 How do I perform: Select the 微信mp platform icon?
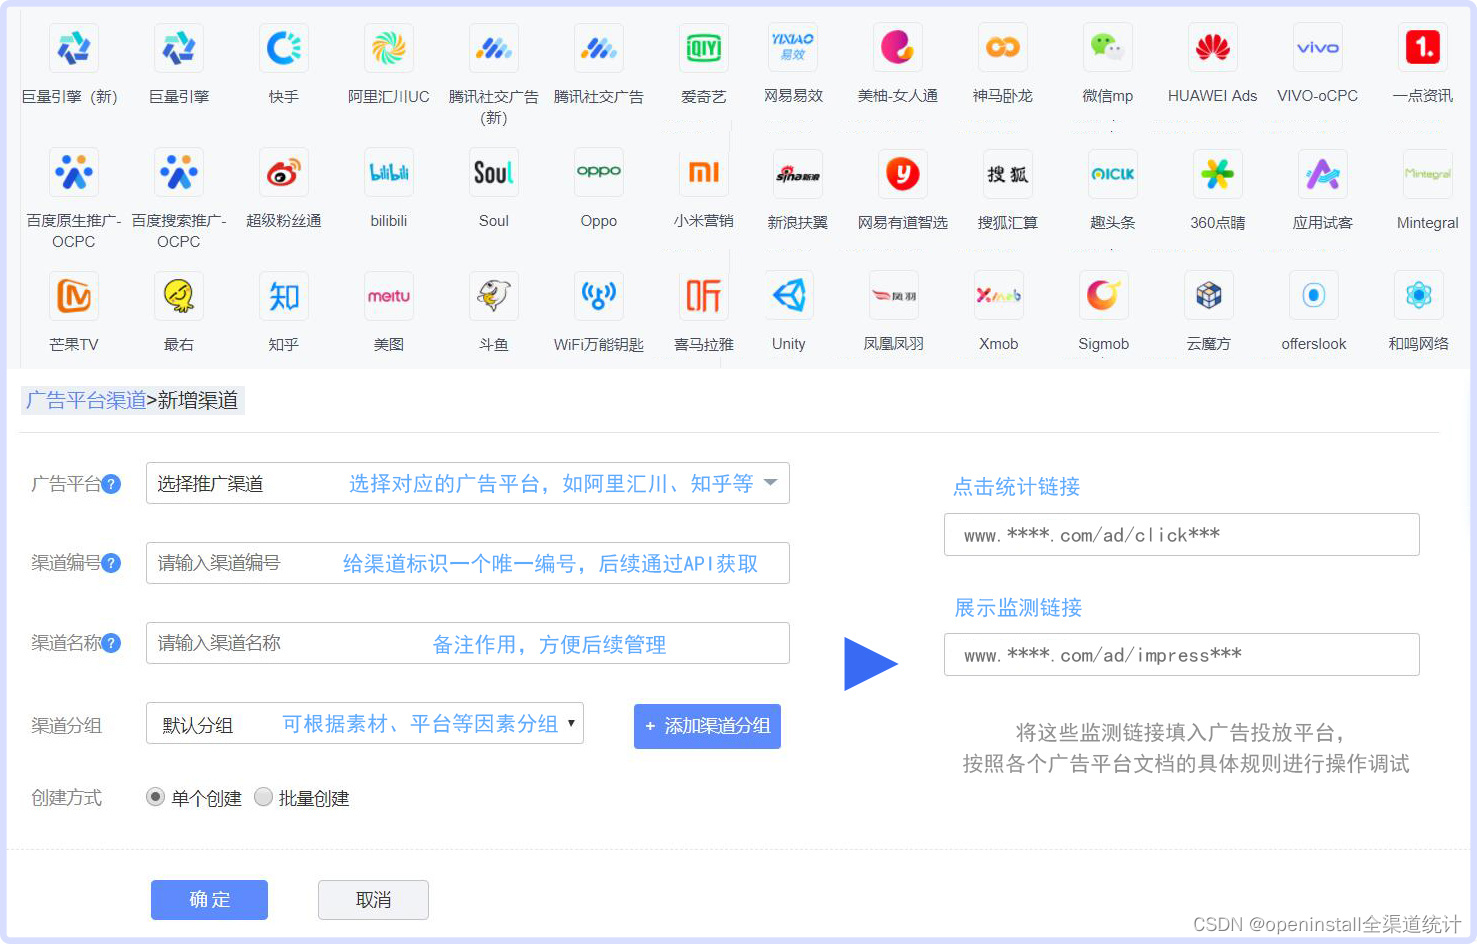(x=1108, y=47)
